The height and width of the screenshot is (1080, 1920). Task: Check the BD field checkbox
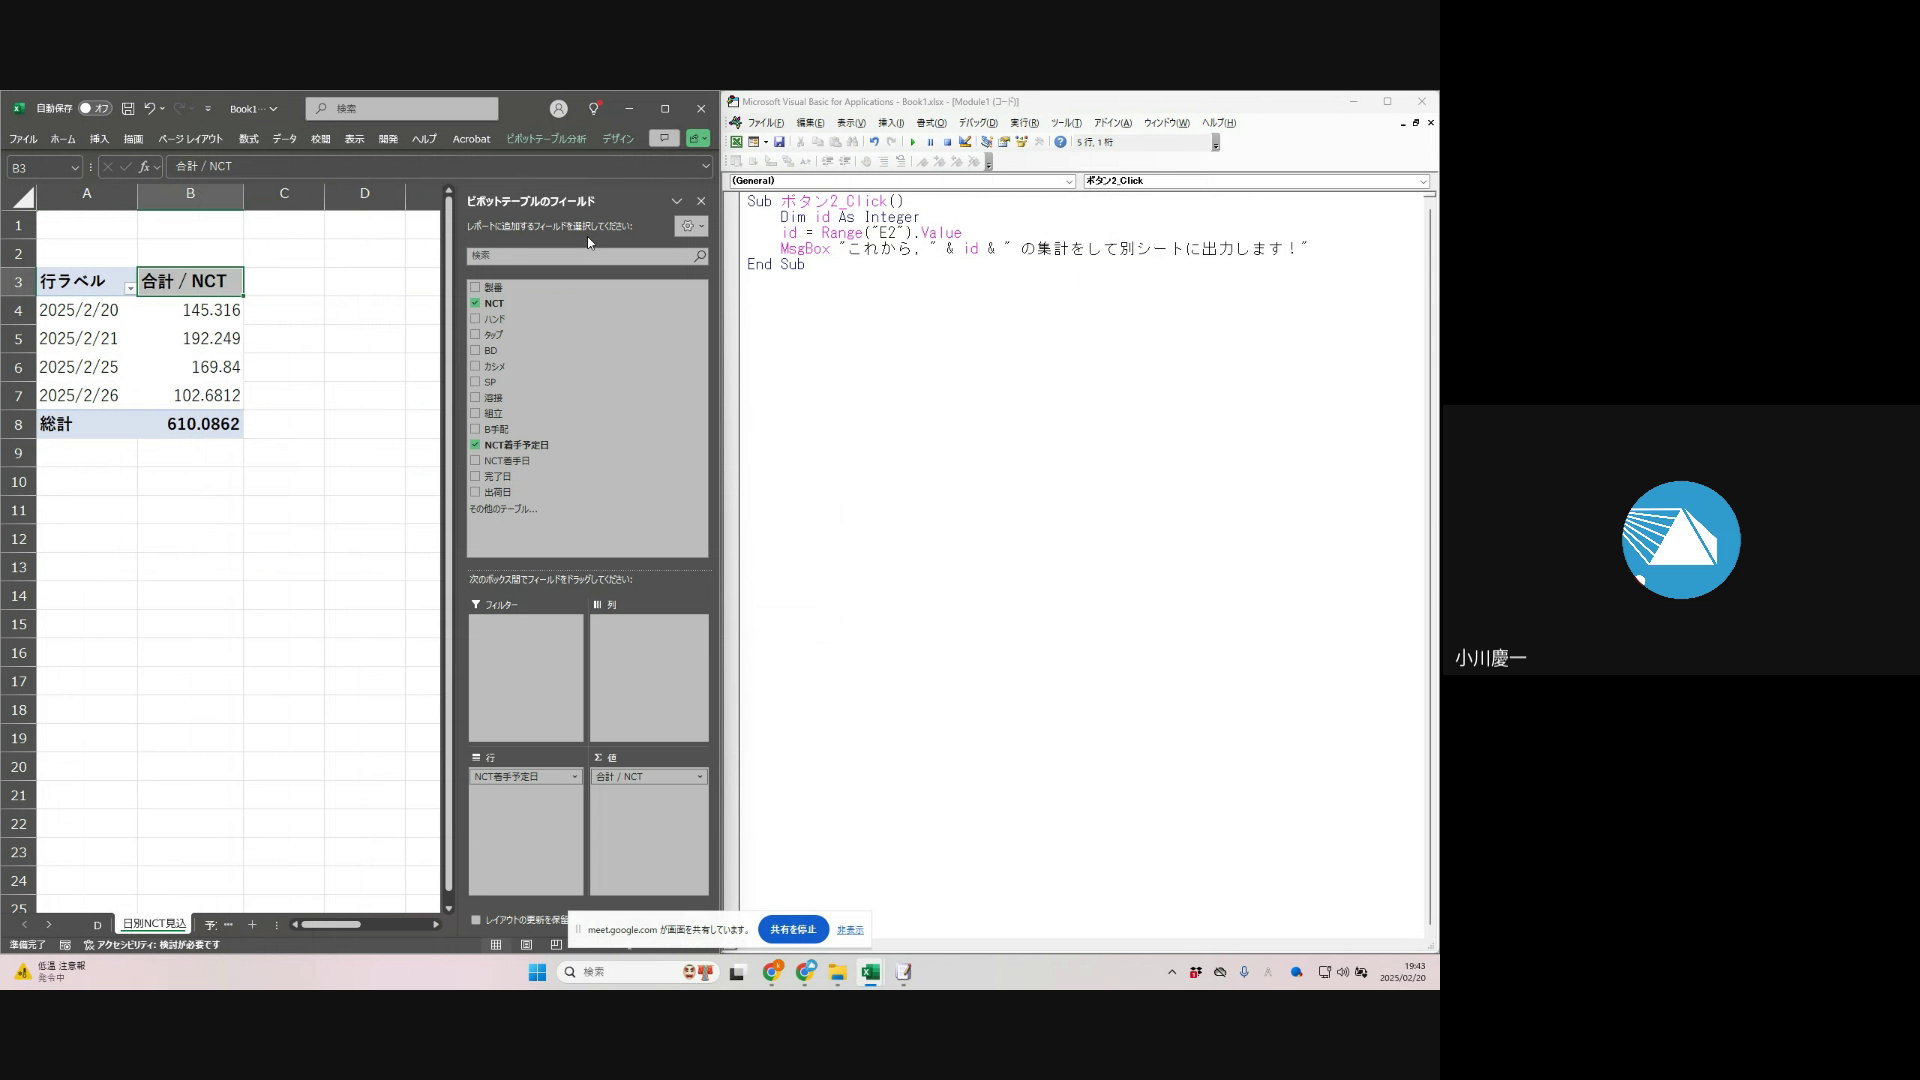pyautogui.click(x=476, y=350)
